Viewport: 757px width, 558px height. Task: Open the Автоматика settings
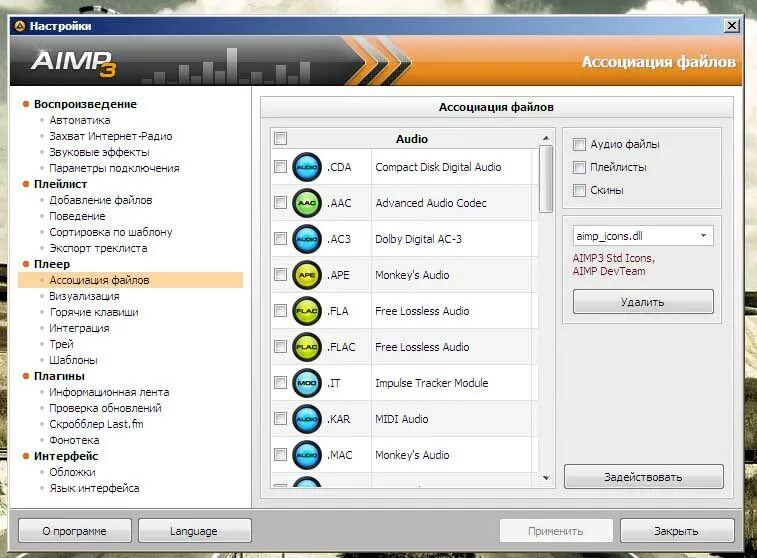point(80,120)
